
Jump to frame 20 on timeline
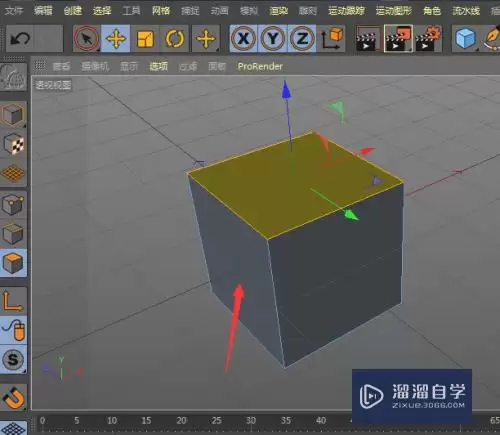pos(181,420)
